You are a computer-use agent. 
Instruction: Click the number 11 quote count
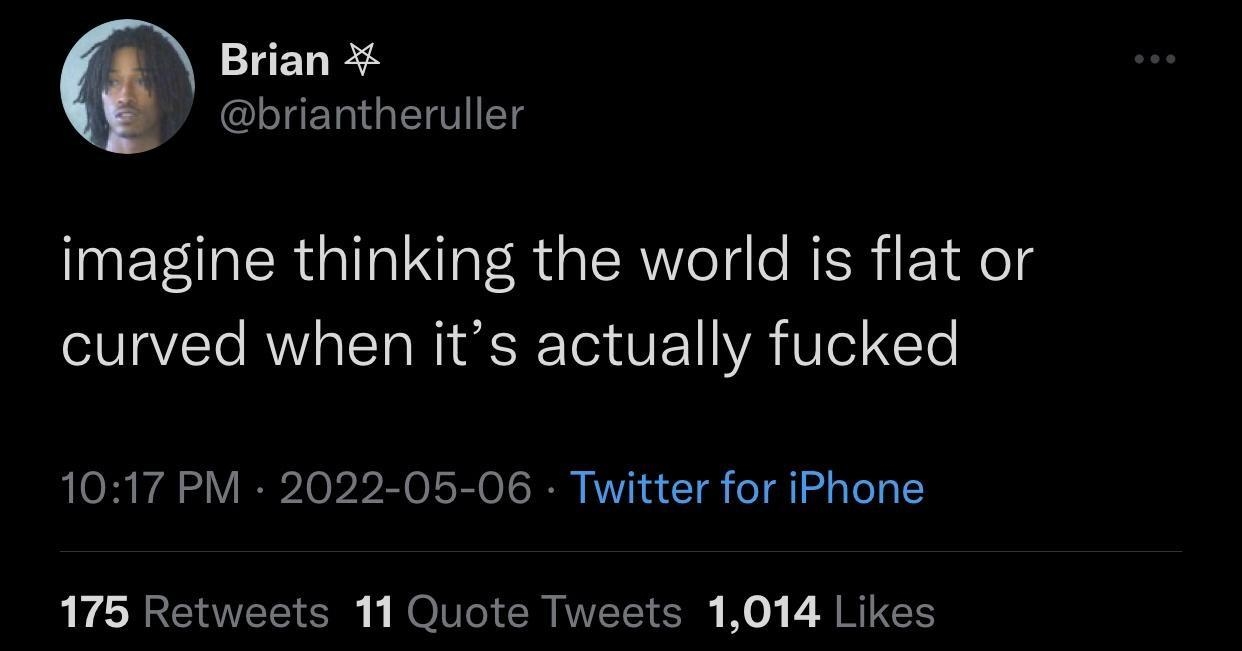click(374, 611)
